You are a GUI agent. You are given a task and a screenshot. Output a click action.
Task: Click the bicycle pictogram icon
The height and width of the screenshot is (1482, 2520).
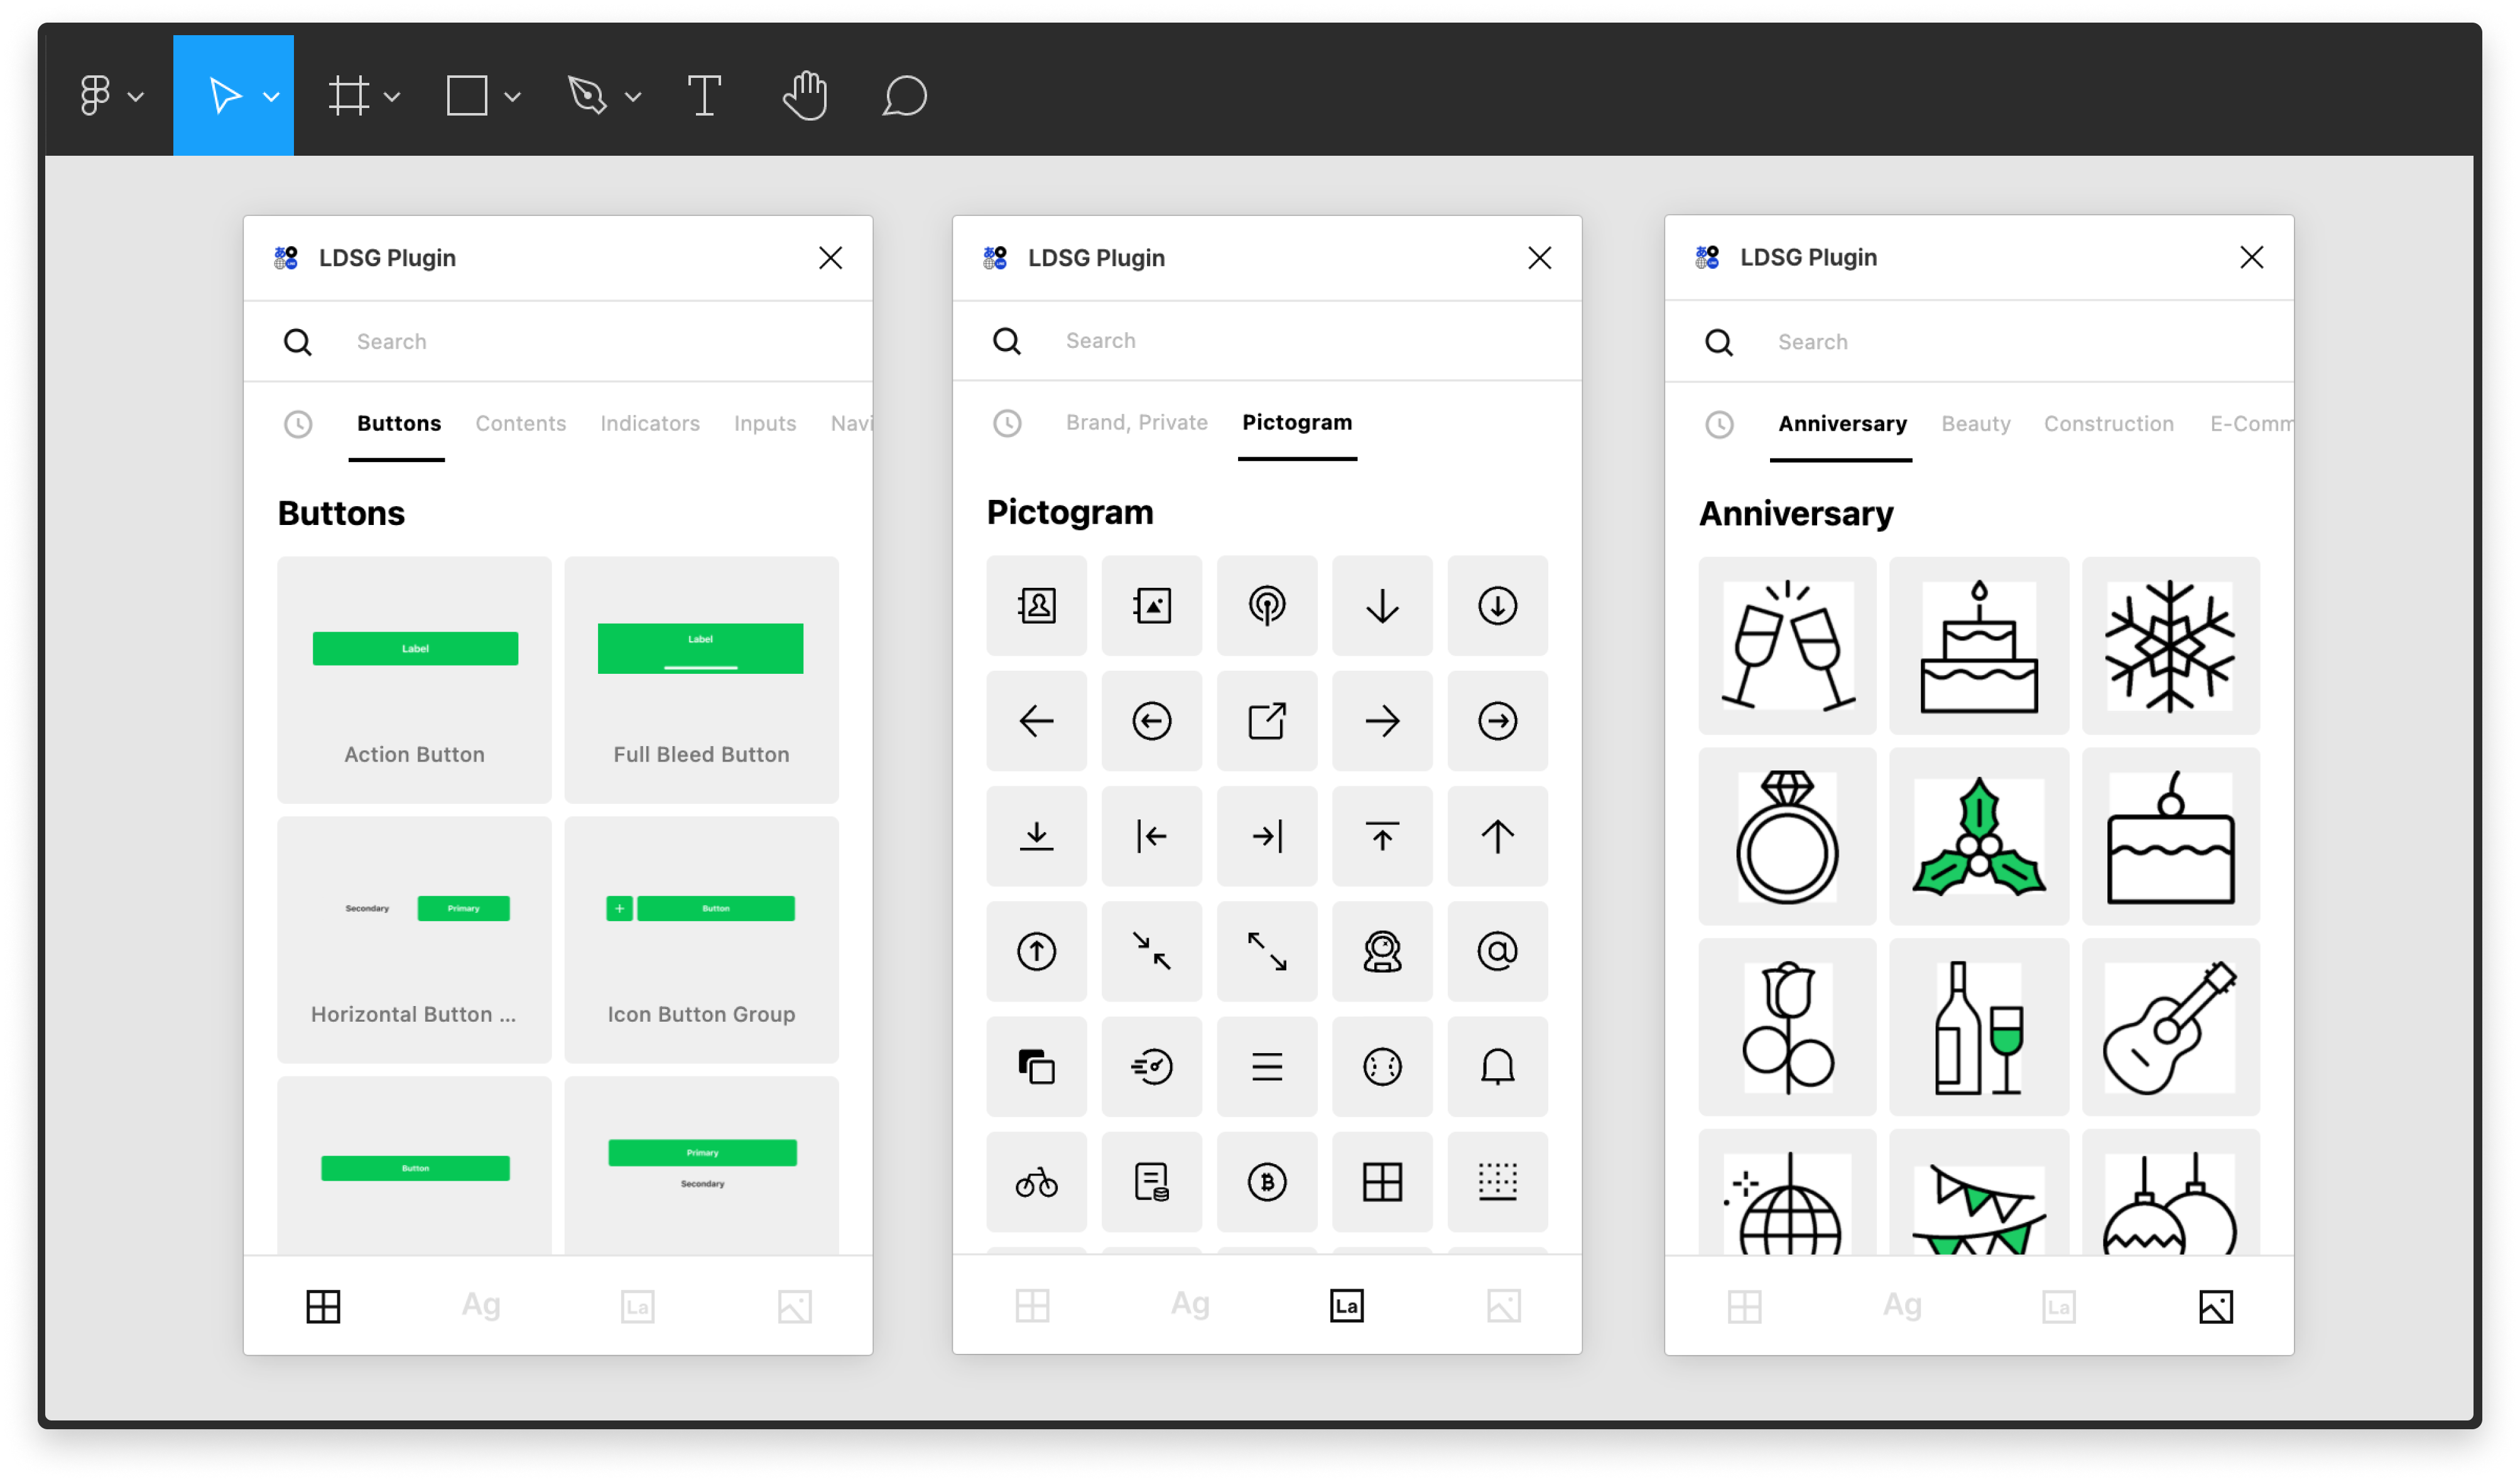(x=1036, y=1183)
